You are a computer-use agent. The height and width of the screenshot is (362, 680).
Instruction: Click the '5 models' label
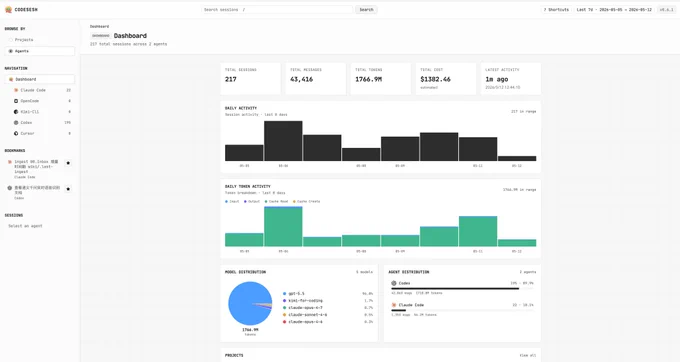[364, 272]
